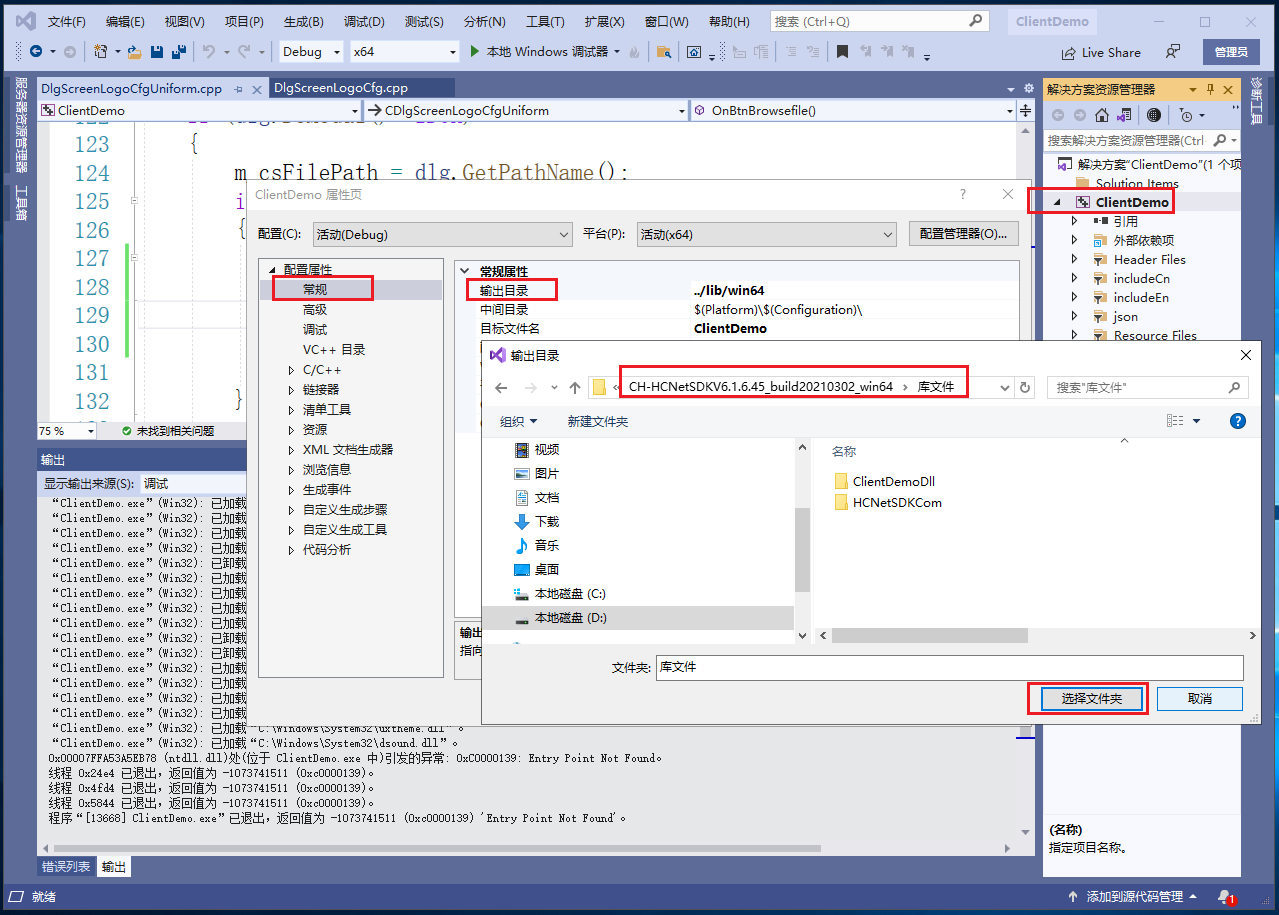Click the split editor icon by navigation bar
This screenshot has width=1279, height=915.
pos(1025,110)
